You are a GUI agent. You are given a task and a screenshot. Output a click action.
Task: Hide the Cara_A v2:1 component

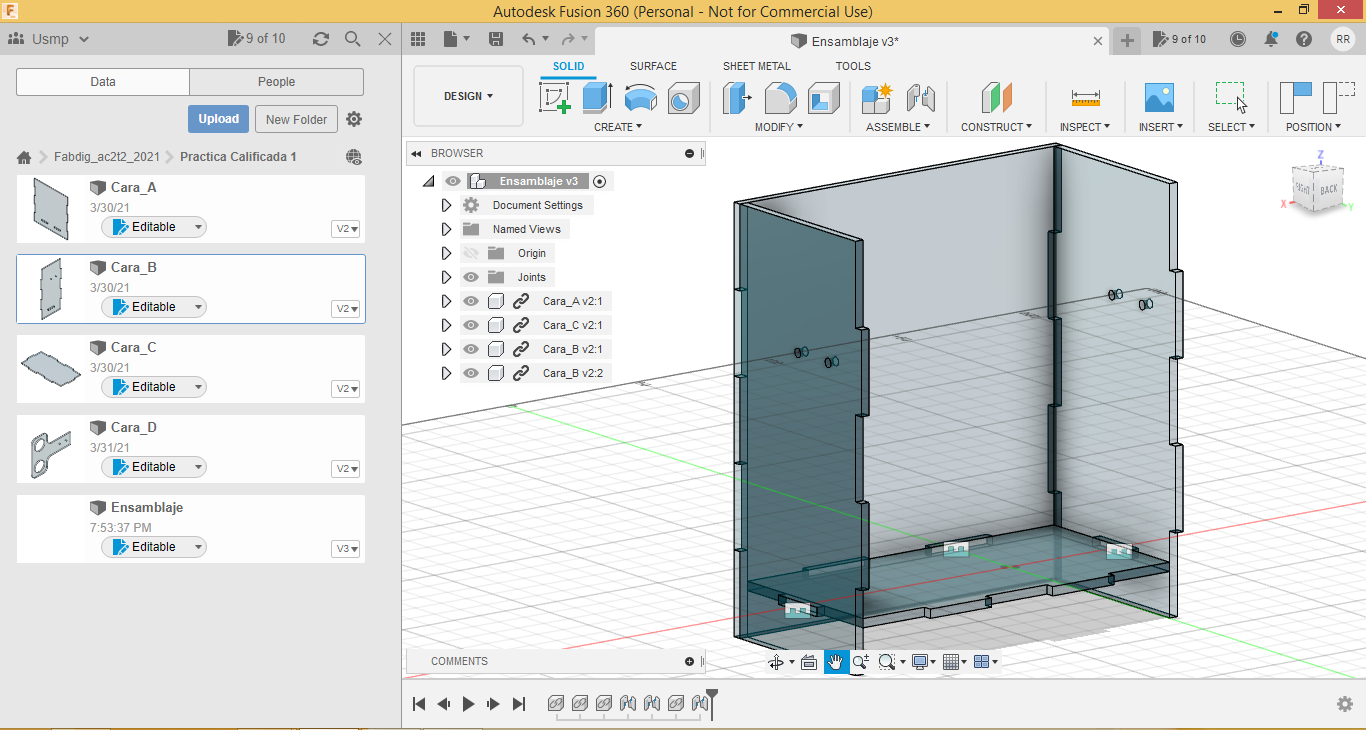pyautogui.click(x=471, y=301)
